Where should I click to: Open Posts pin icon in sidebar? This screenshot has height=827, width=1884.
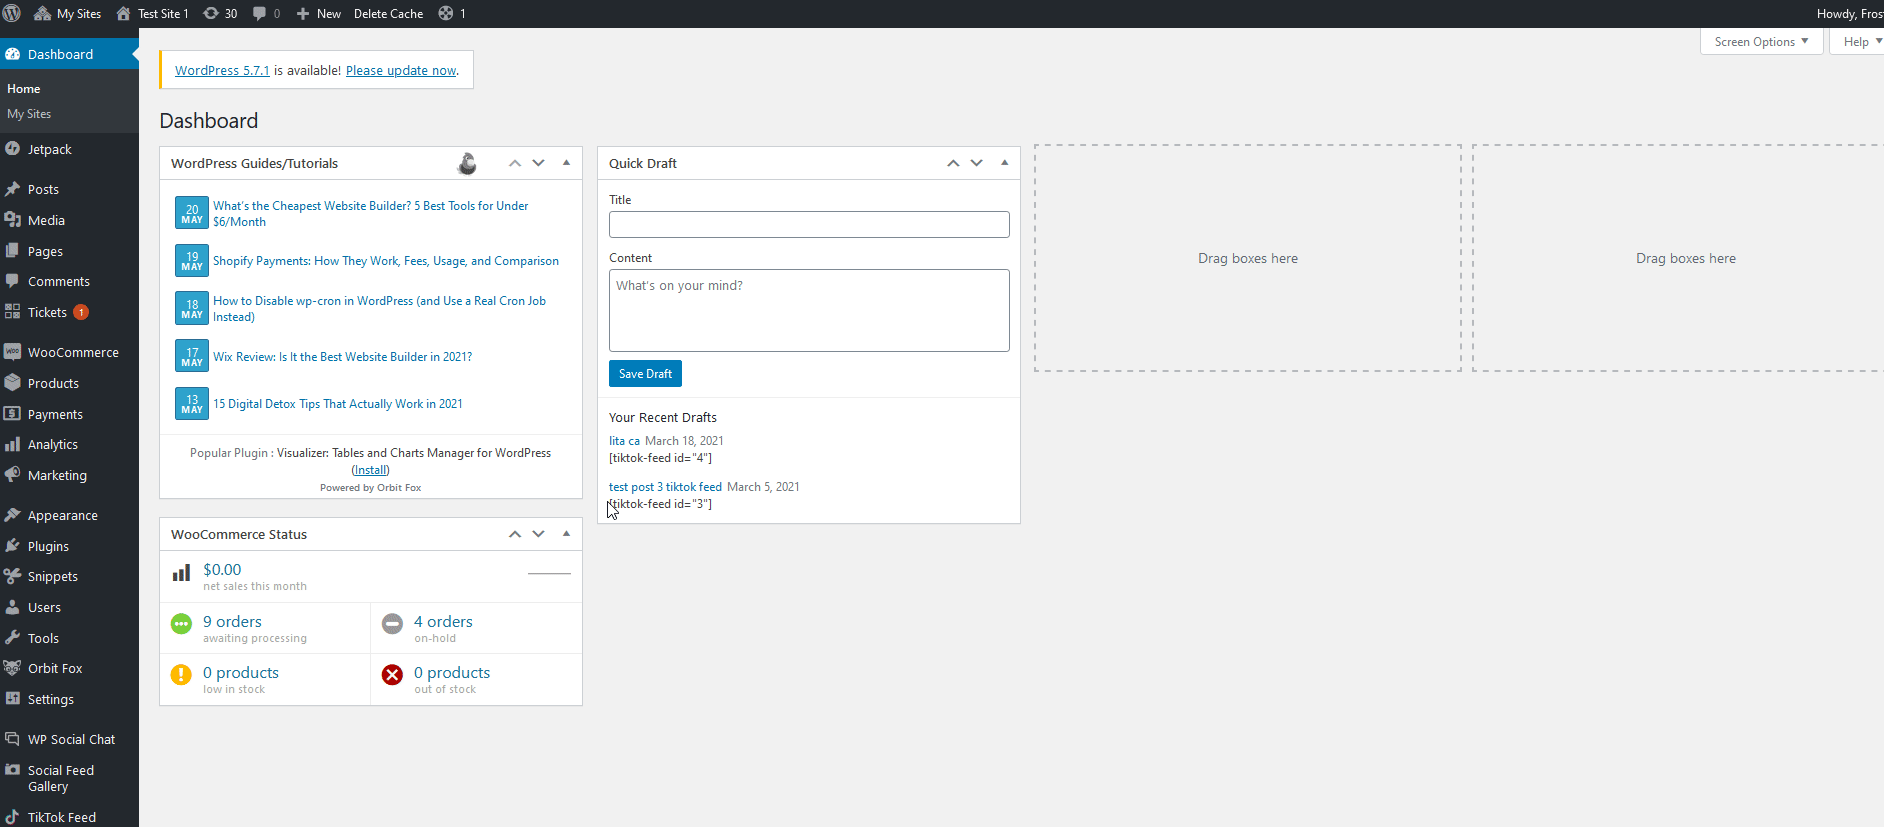pos(12,189)
